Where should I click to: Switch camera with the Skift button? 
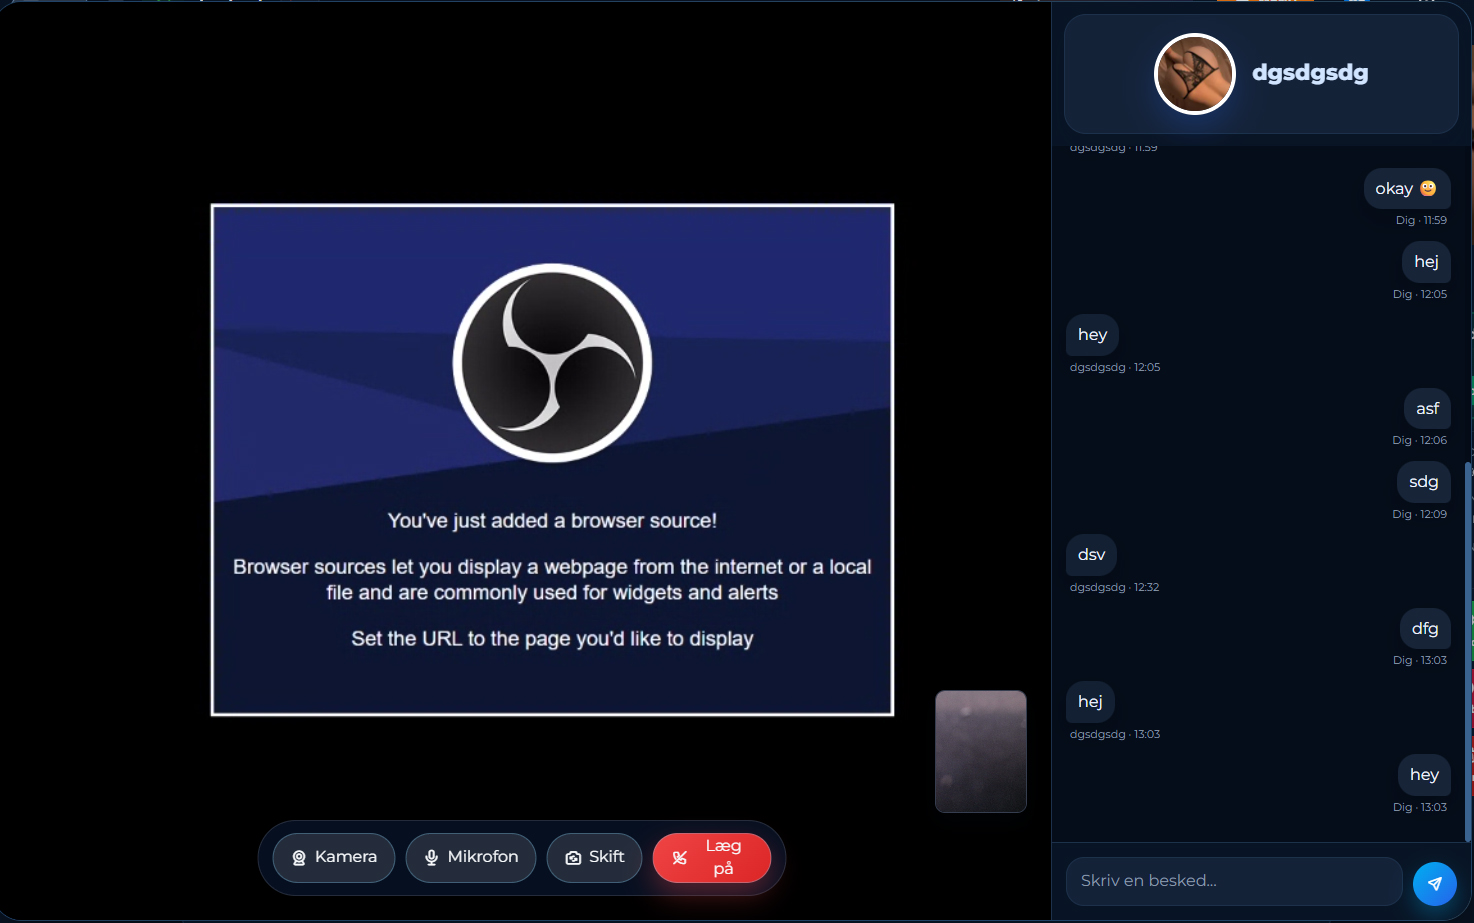594,858
